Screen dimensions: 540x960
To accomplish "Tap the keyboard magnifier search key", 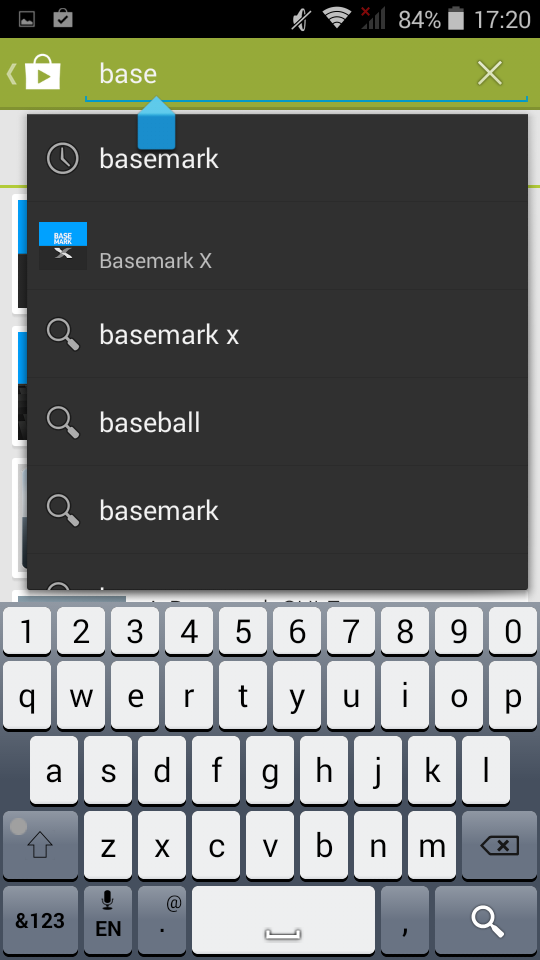I will click(x=486, y=920).
